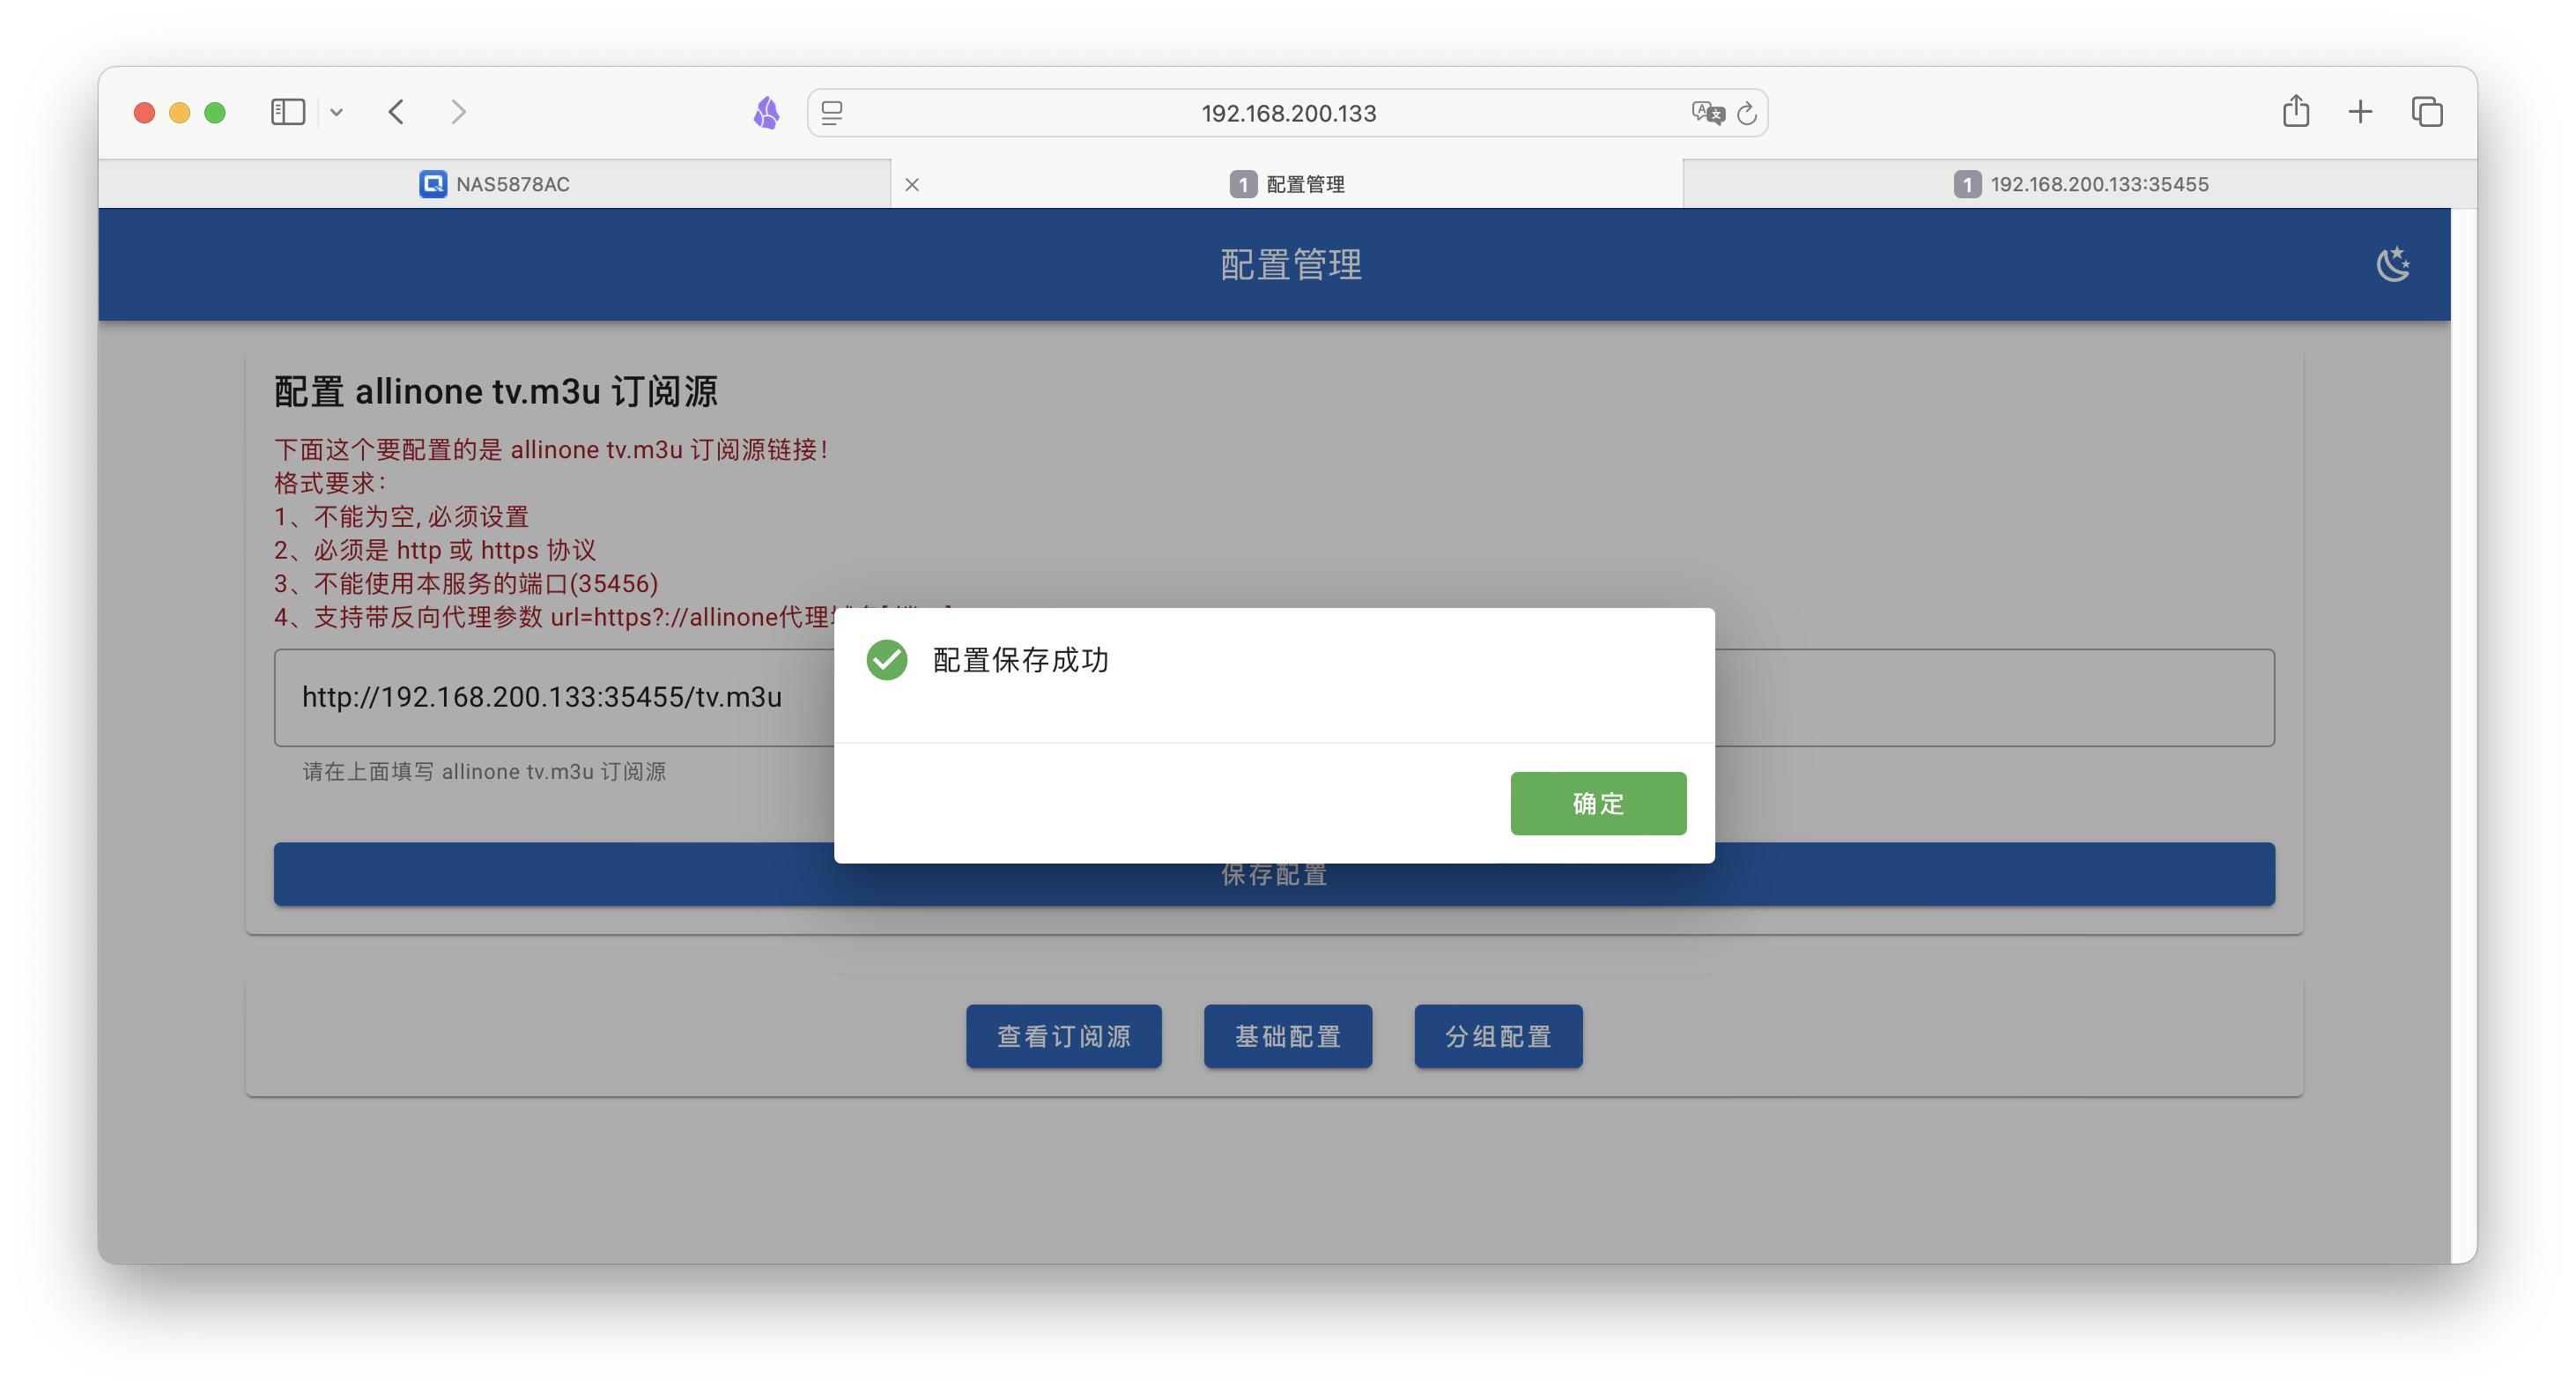Open 分组配置 settings
The width and height of the screenshot is (2576, 1394).
tap(1498, 1036)
